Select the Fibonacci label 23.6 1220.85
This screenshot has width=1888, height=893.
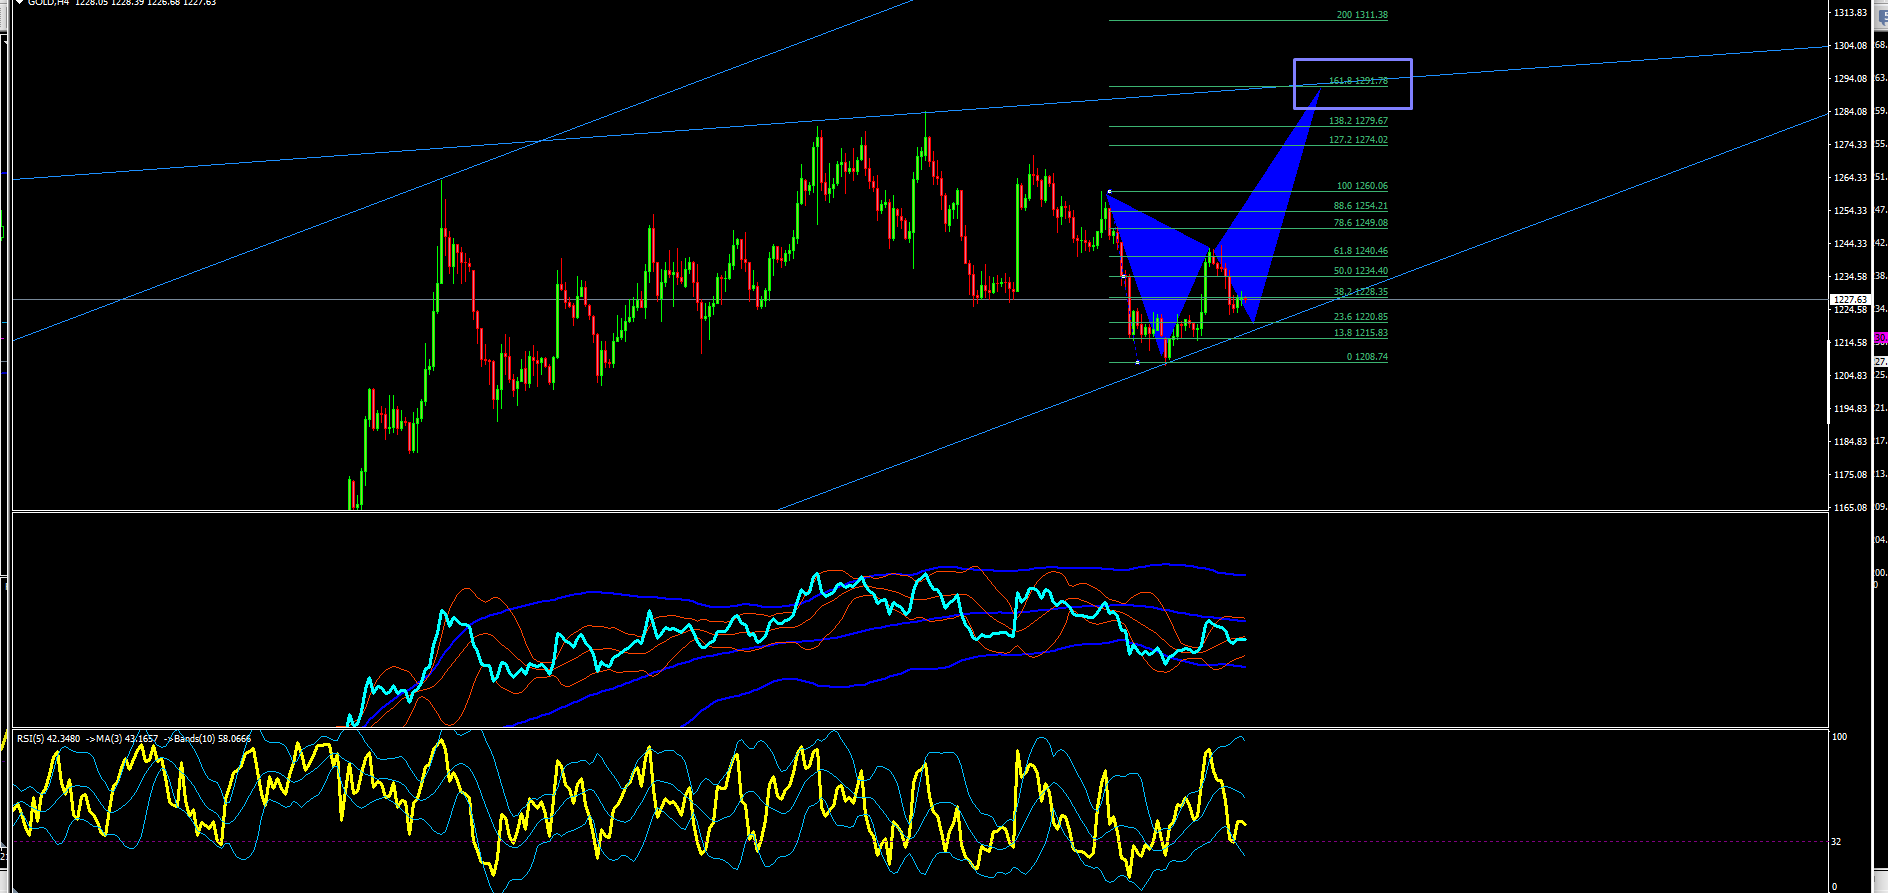pyautogui.click(x=1360, y=317)
